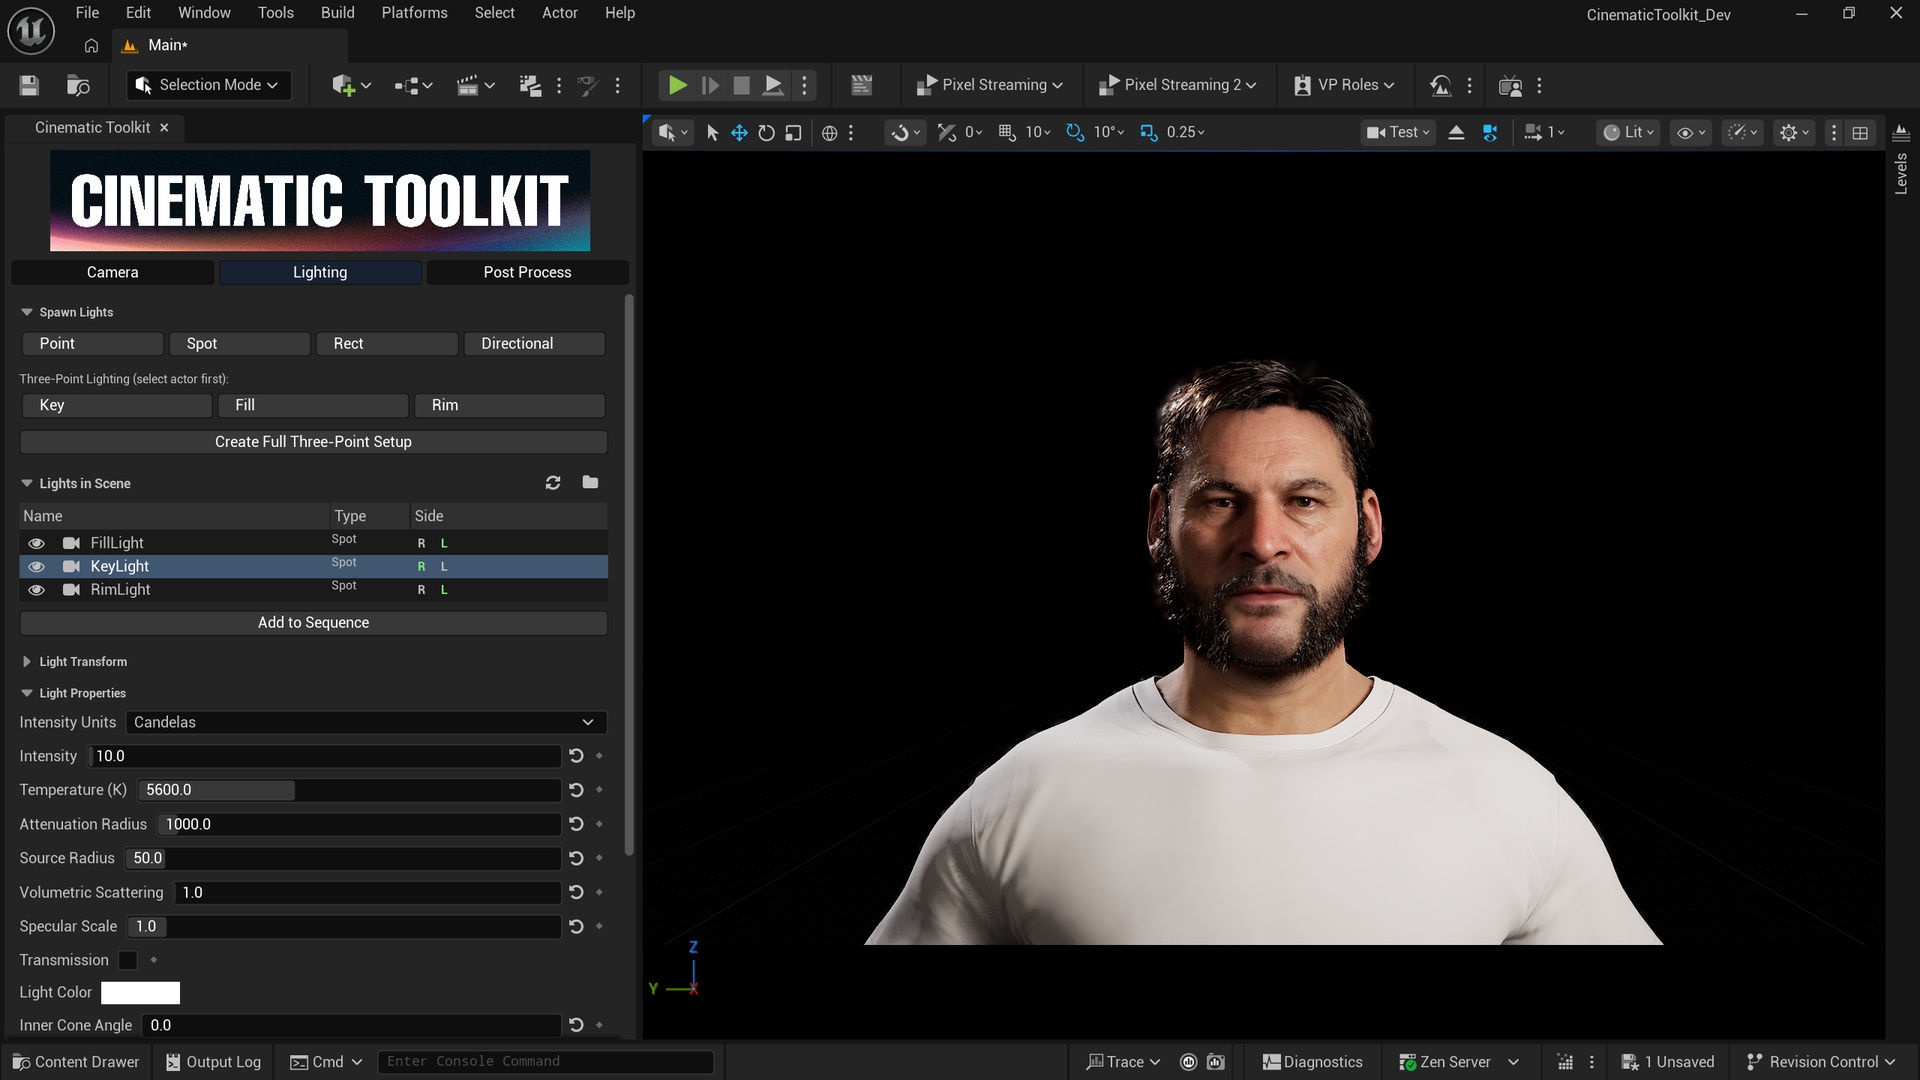
Task: Open the Actor menu
Action: pos(559,13)
